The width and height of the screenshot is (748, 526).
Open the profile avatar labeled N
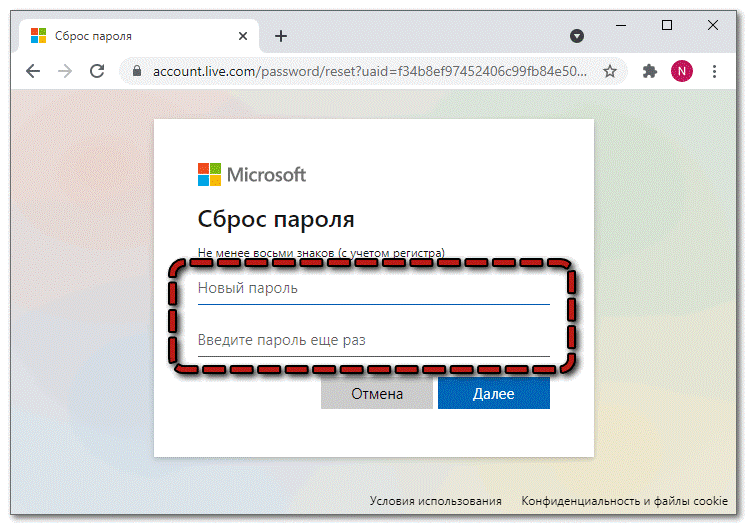point(682,72)
